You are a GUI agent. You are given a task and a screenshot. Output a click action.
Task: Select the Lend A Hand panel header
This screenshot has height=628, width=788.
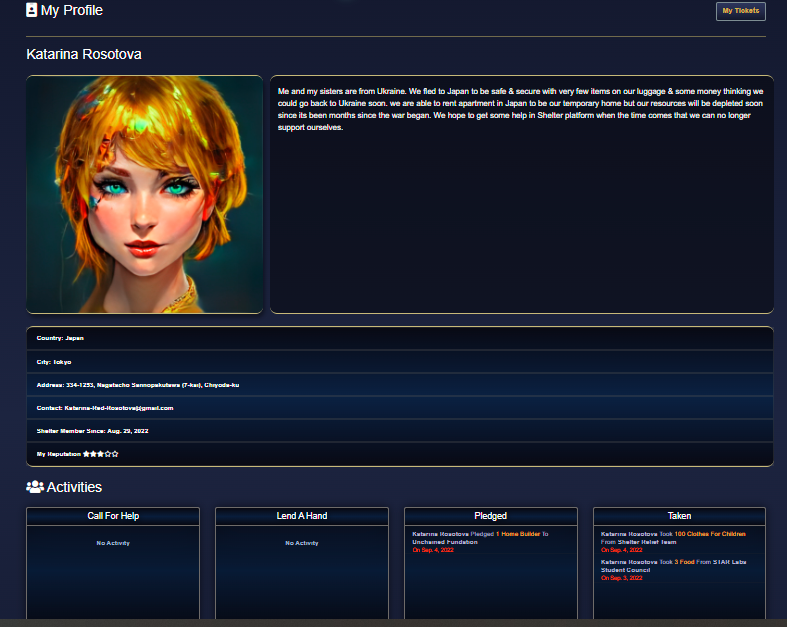[x=302, y=516]
